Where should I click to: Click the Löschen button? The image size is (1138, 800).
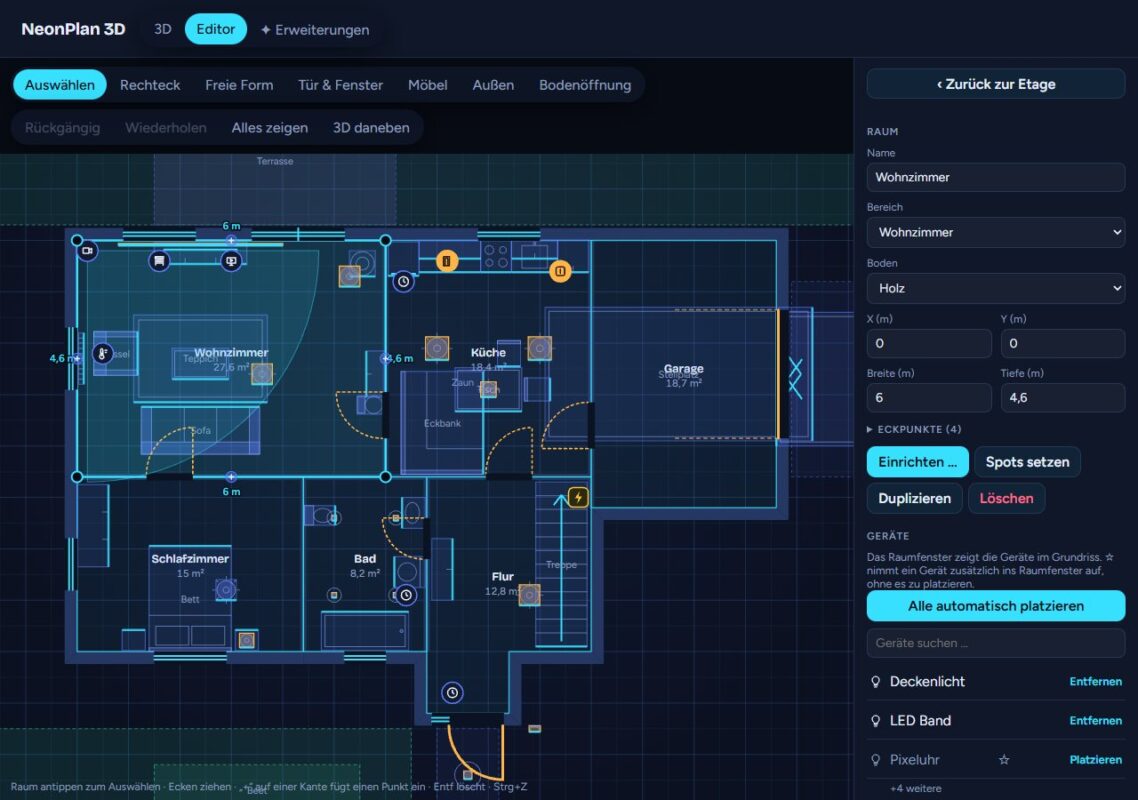1006,498
